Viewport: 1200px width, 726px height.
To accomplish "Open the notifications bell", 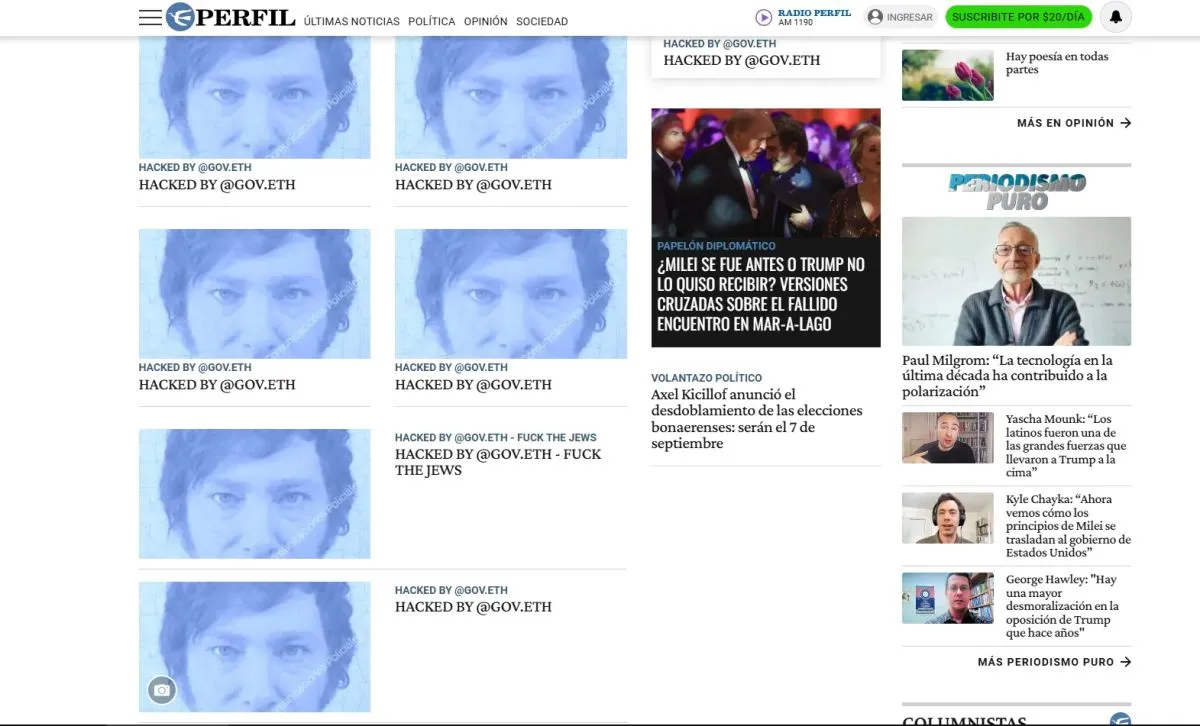I will point(1116,17).
